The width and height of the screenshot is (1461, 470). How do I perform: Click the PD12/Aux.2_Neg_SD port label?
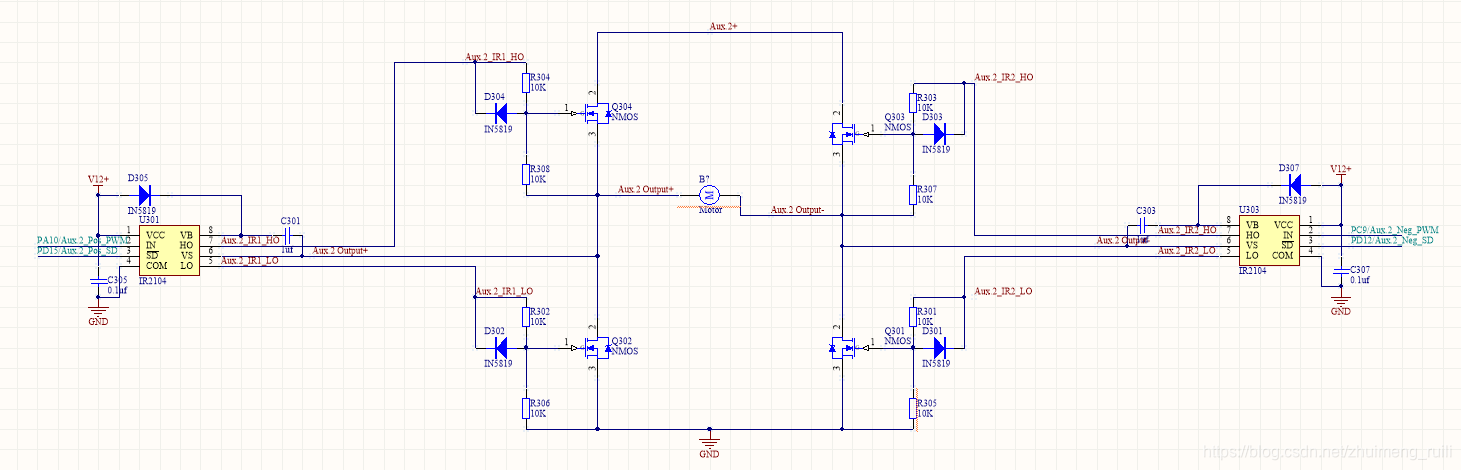(x=1392, y=240)
